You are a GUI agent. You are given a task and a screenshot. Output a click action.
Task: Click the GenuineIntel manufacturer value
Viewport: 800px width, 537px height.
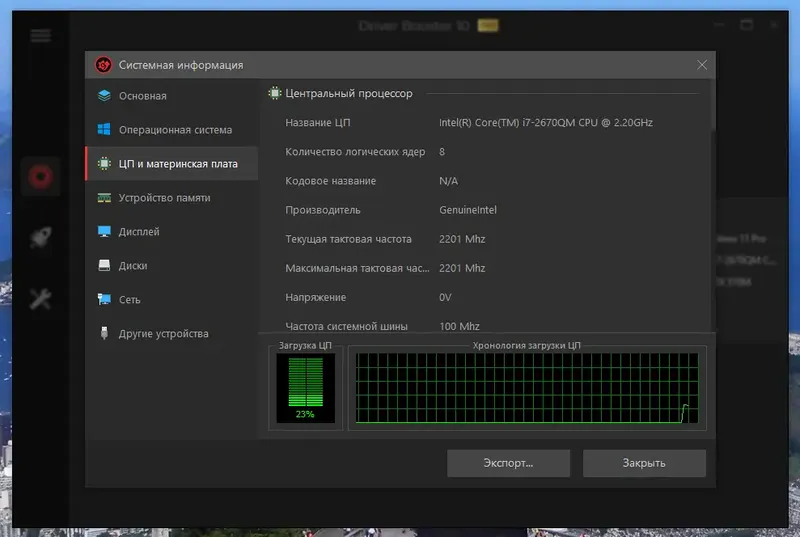click(468, 210)
